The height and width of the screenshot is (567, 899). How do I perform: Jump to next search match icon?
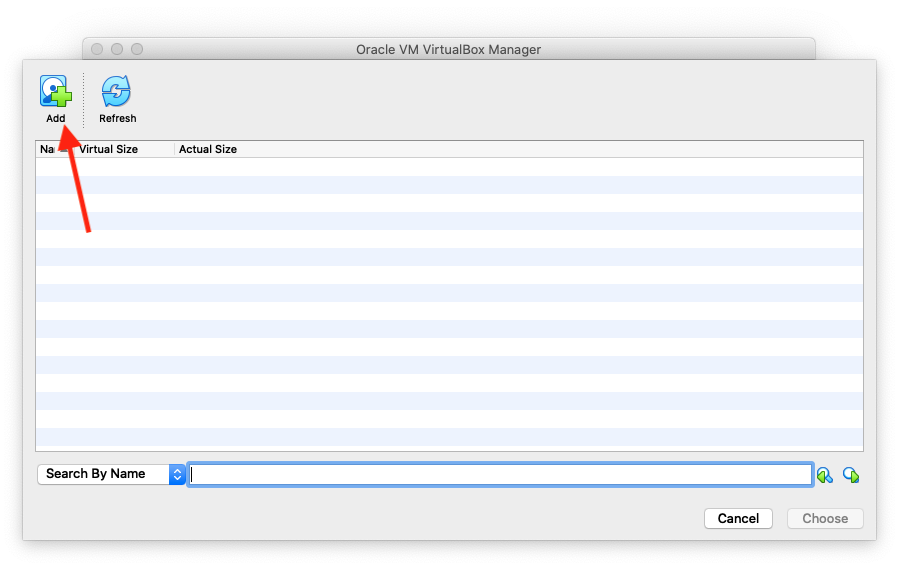click(851, 475)
